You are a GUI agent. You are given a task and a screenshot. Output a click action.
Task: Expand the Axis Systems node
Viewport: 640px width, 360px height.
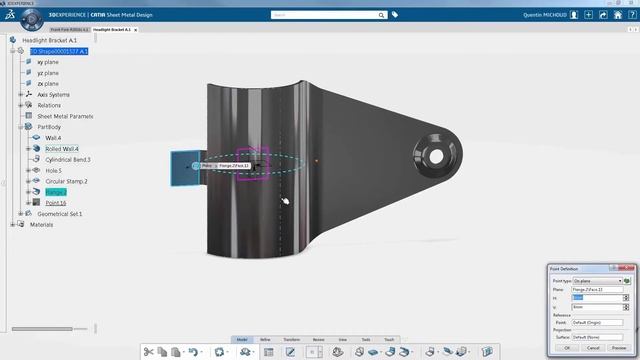pos(20,95)
